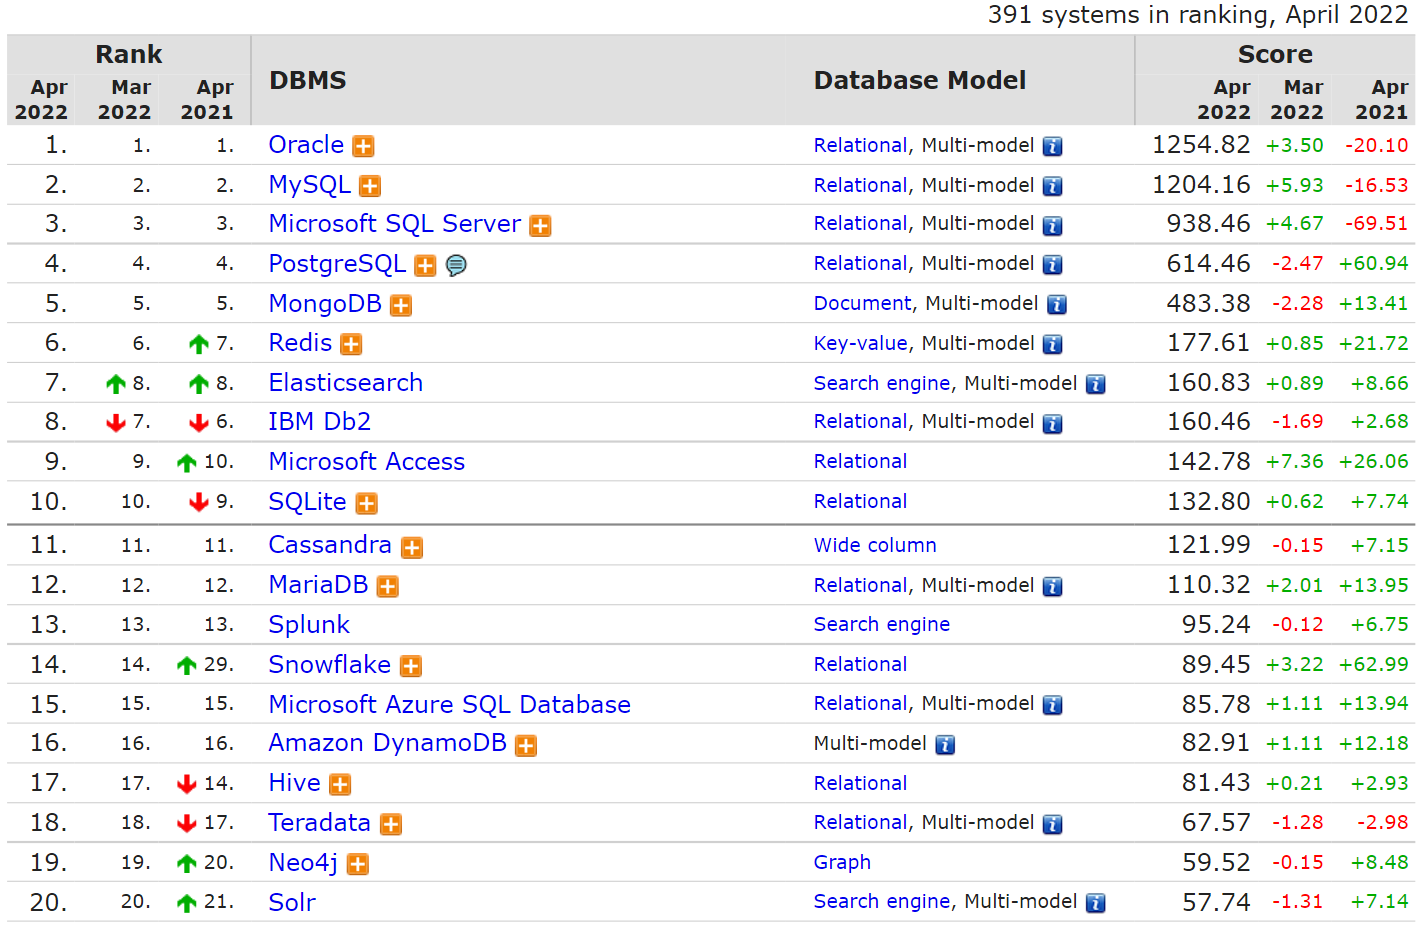This screenshot has height=927, width=1422.
Task: Click info icon beside Amazon DynamoDB's Multi-model
Action: [x=945, y=745]
